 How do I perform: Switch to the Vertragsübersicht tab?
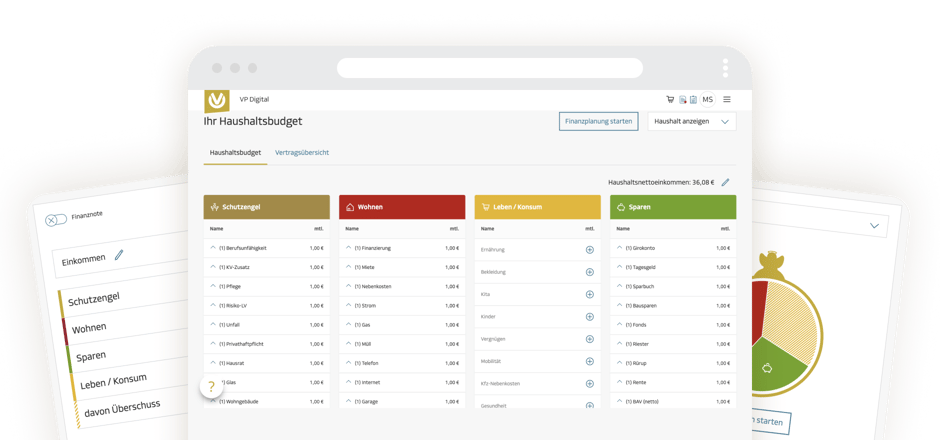coord(302,153)
